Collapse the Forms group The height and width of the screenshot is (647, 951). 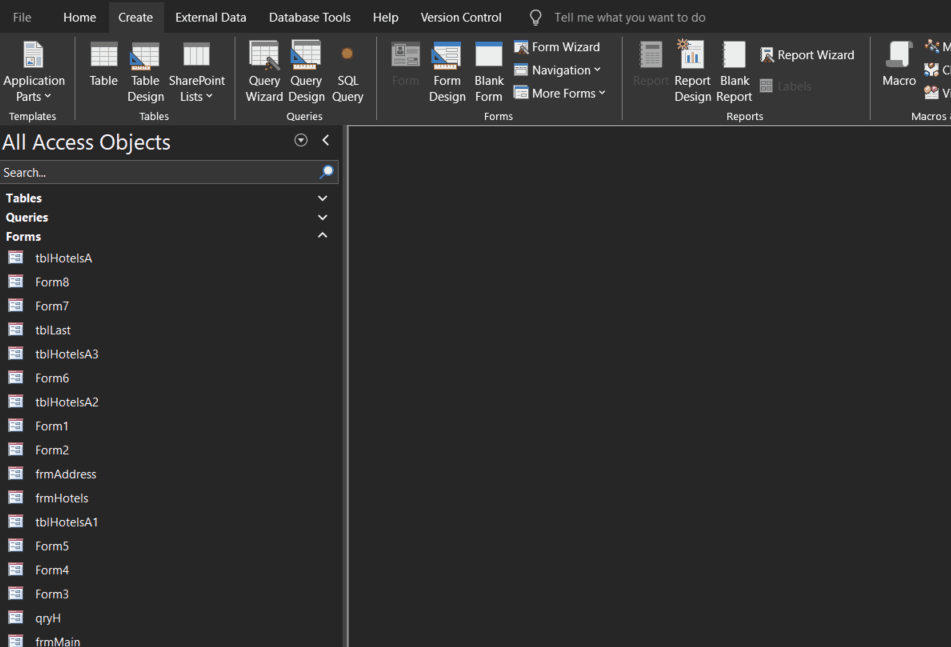pos(322,236)
